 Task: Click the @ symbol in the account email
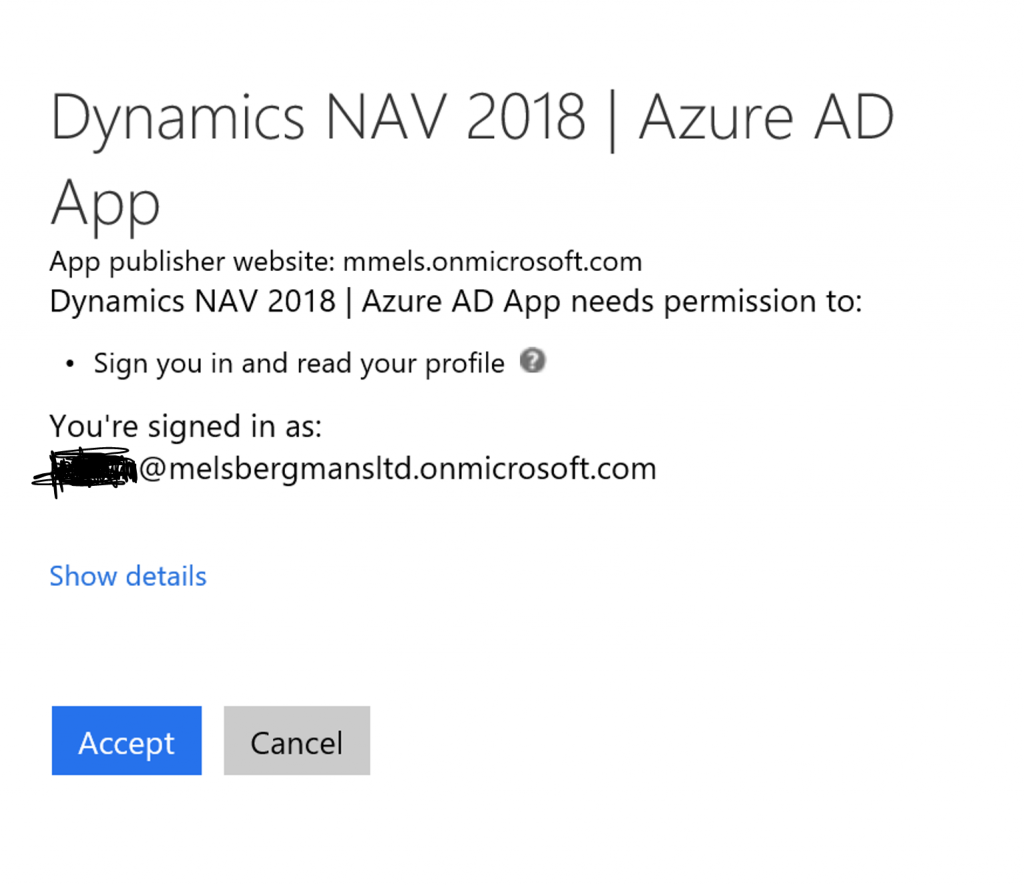click(151, 469)
